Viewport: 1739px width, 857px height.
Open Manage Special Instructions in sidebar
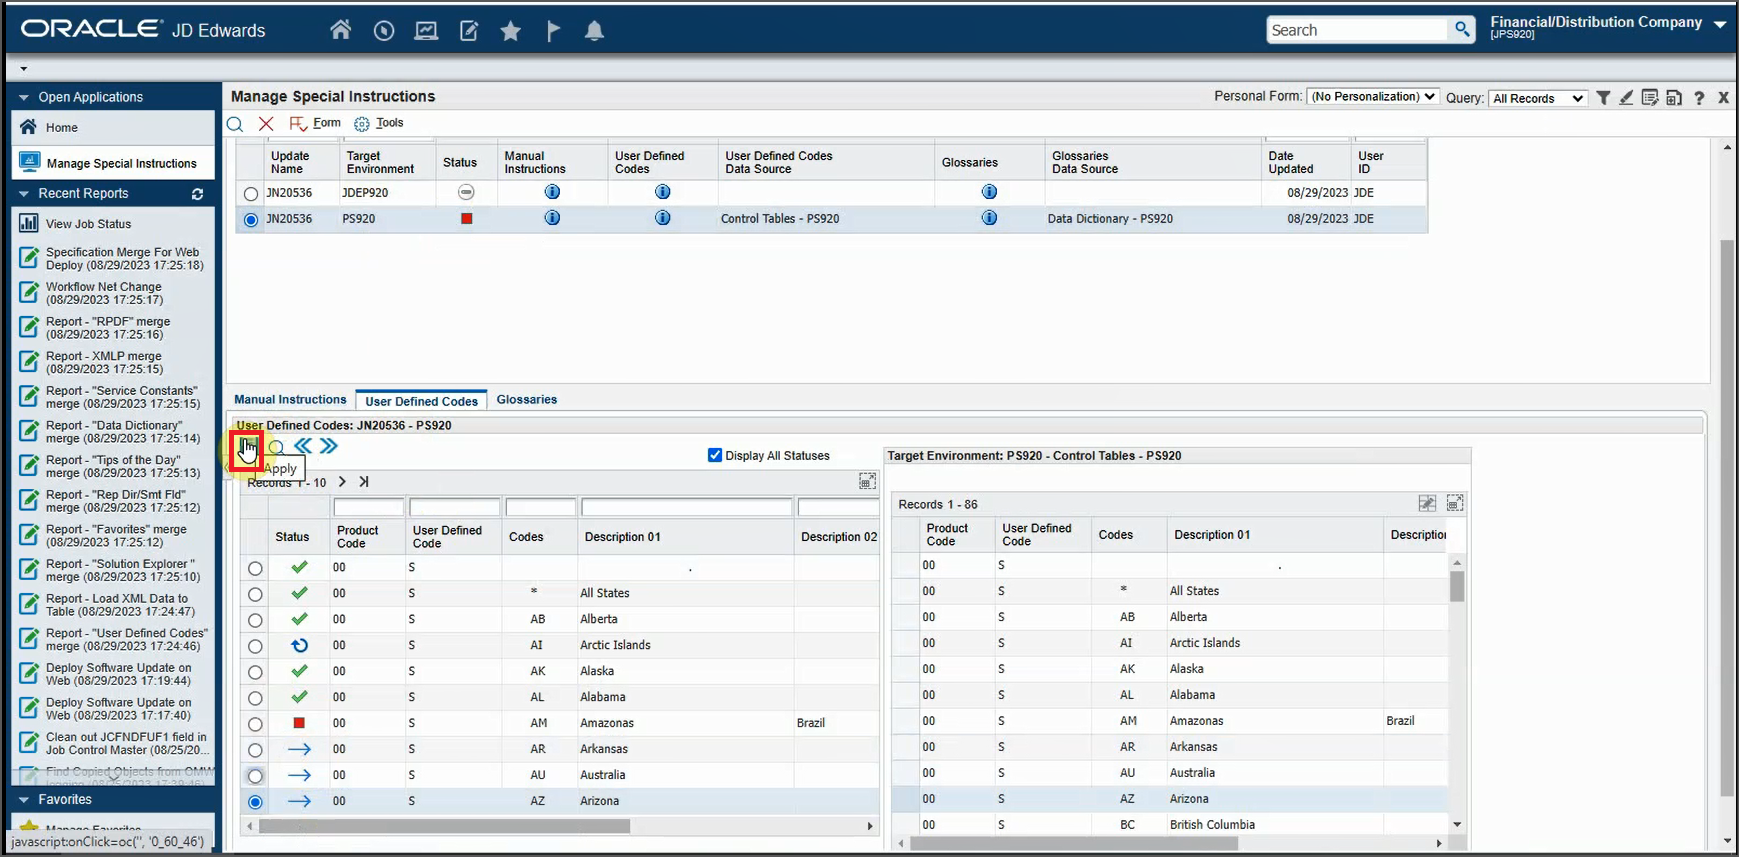pyautogui.click(x=113, y=163)
